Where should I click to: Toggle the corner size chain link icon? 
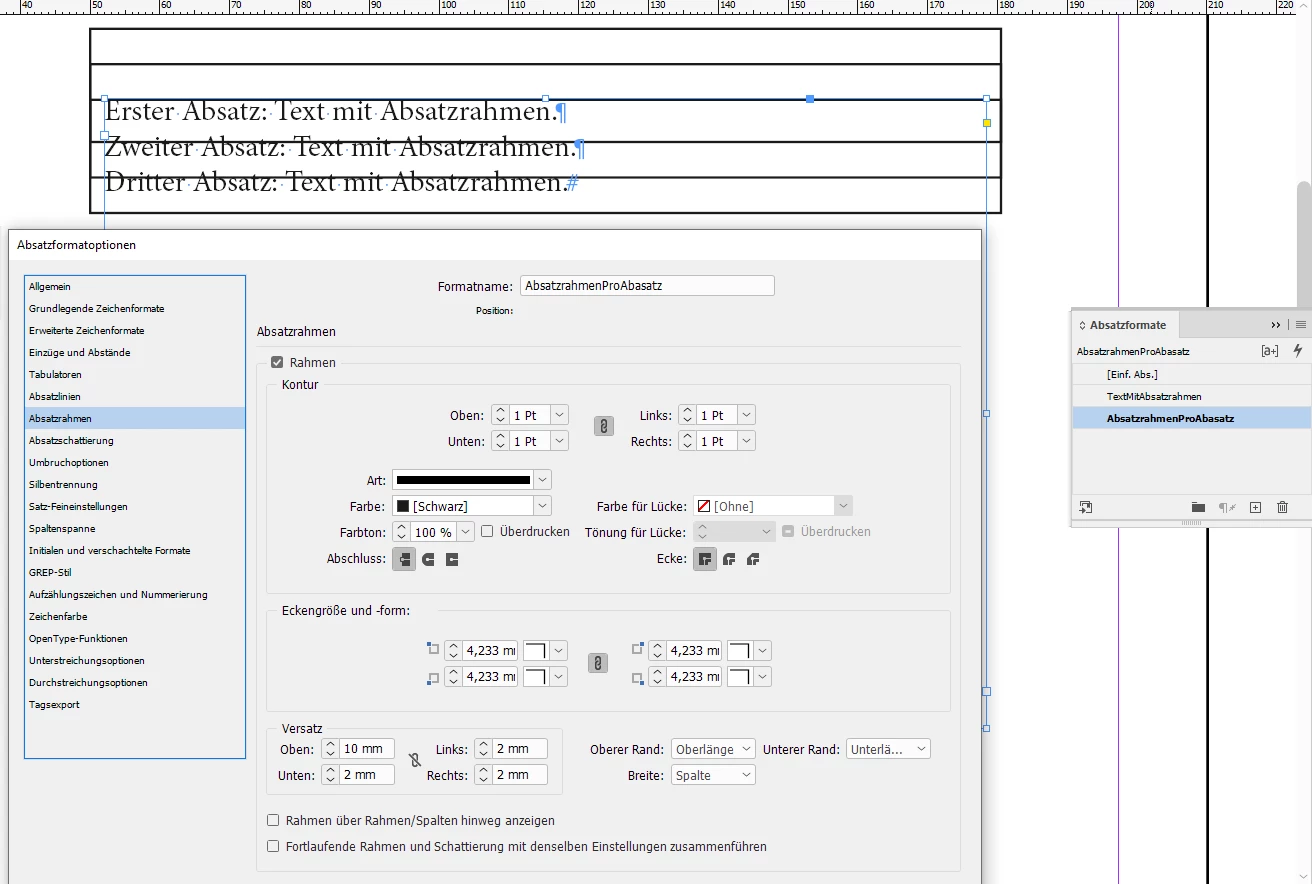(598, 663)
